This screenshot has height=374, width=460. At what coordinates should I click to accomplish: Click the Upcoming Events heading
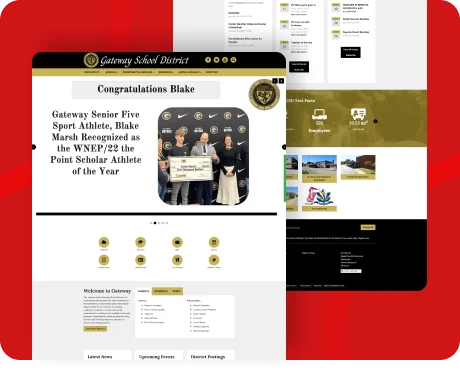157,357
